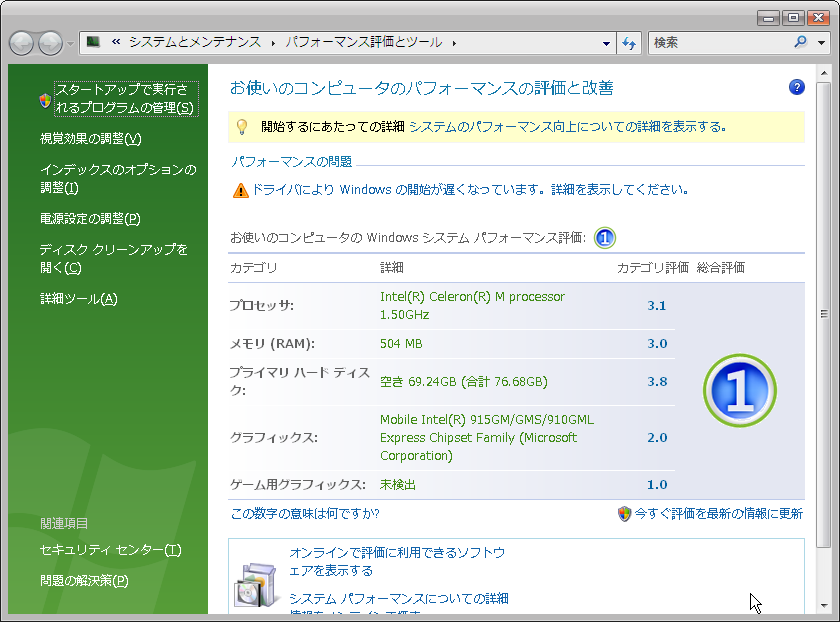Click the カテゴリ column header
840x622 pixels.
coord(253,267)
